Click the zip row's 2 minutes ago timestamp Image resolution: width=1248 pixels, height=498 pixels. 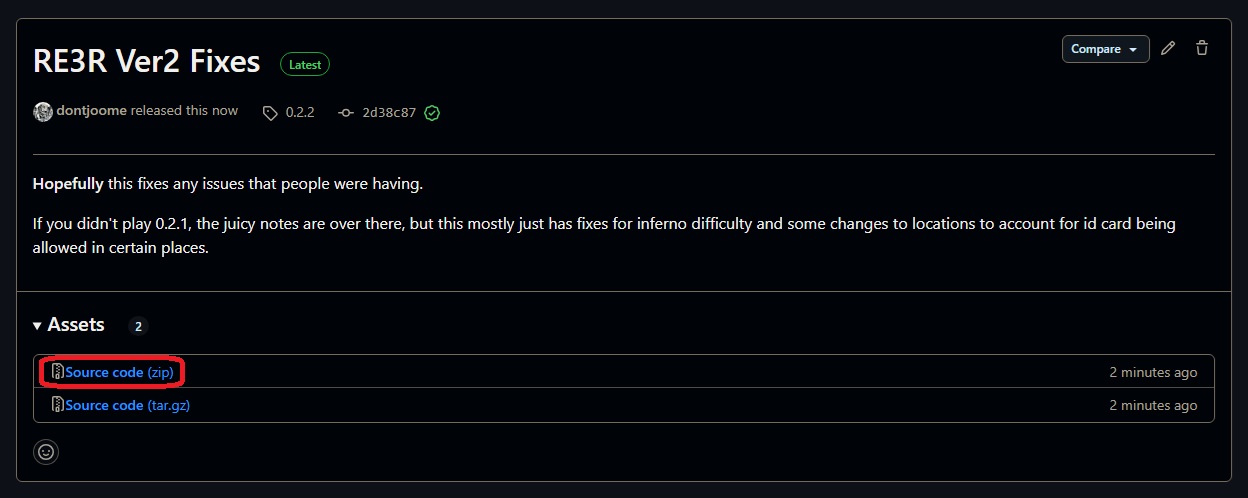(x=1153, y=372)
